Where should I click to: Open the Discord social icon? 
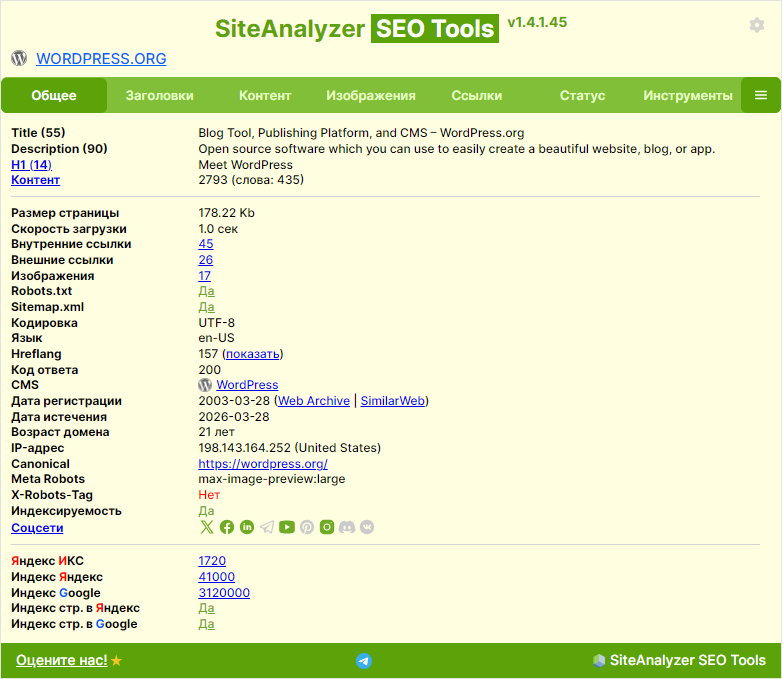347,527
